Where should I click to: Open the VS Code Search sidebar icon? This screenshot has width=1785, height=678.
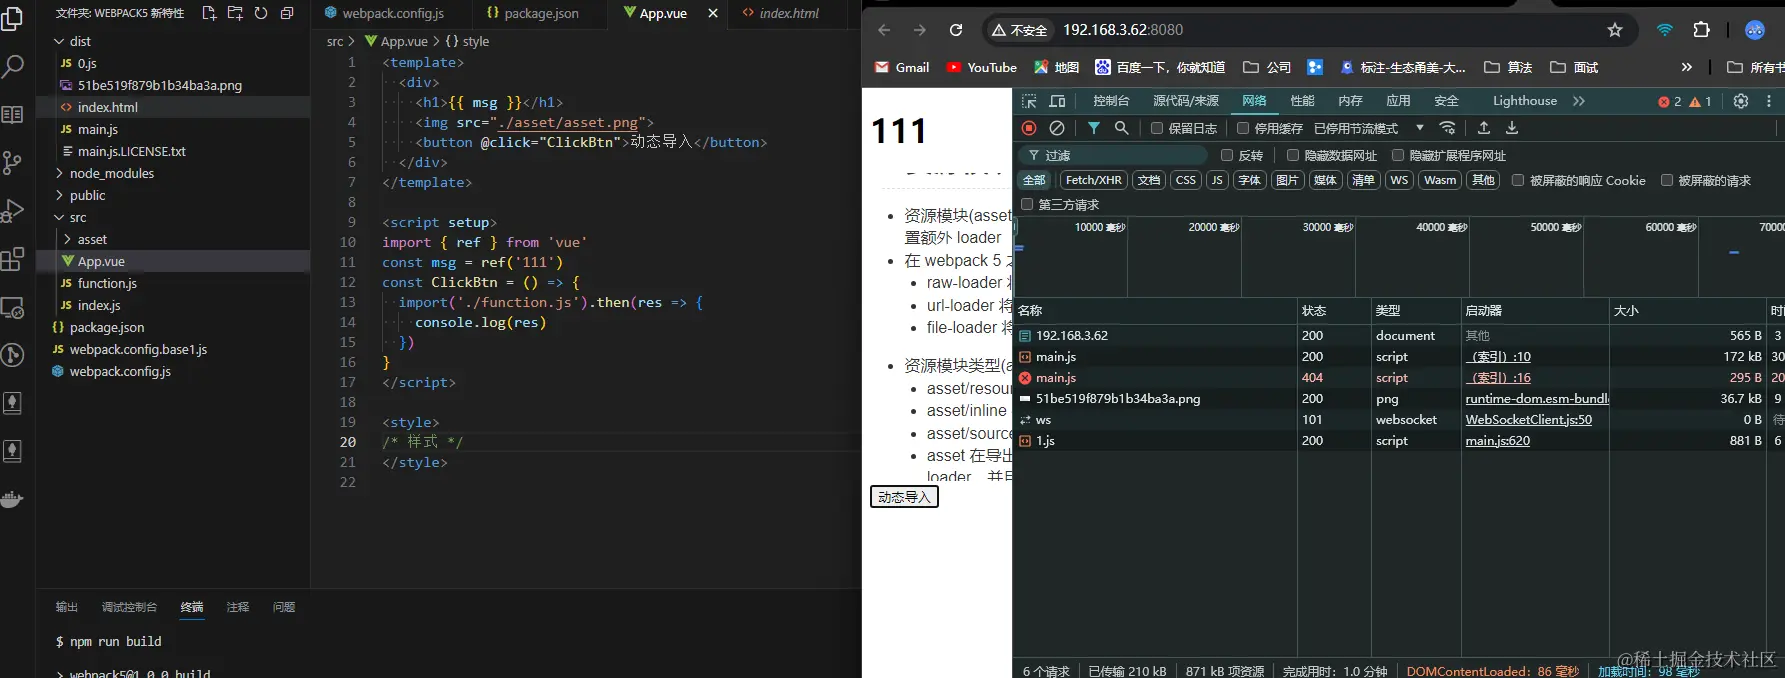(x=13, y=67)
